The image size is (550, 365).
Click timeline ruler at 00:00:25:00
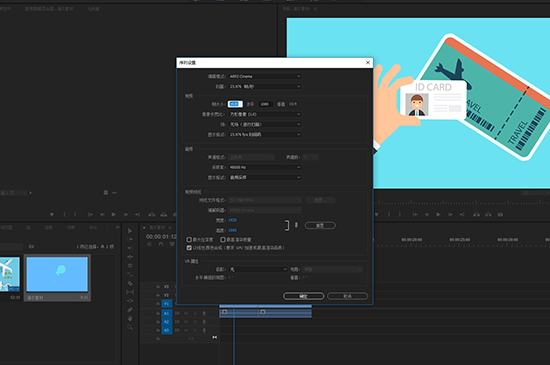click(460, 240)
